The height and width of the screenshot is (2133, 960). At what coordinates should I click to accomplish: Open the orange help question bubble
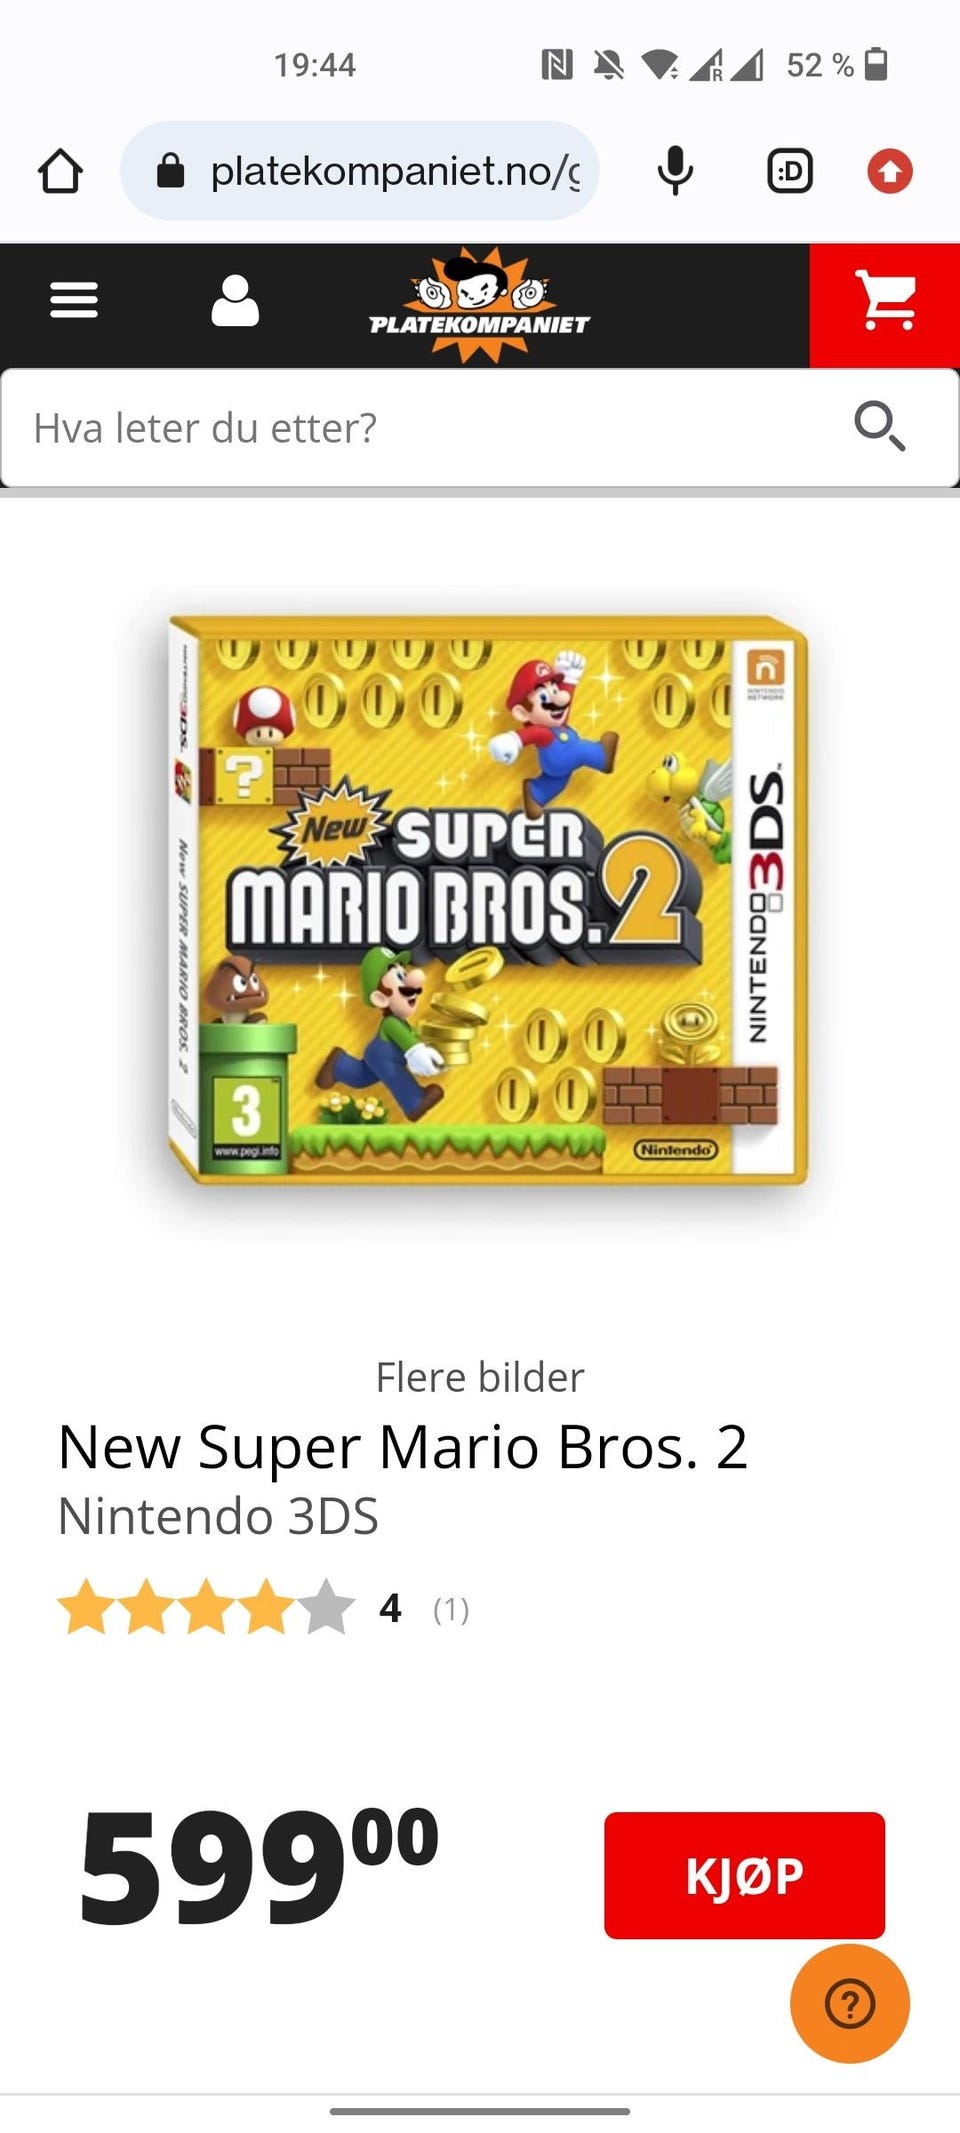click(x=850, y=2003)
